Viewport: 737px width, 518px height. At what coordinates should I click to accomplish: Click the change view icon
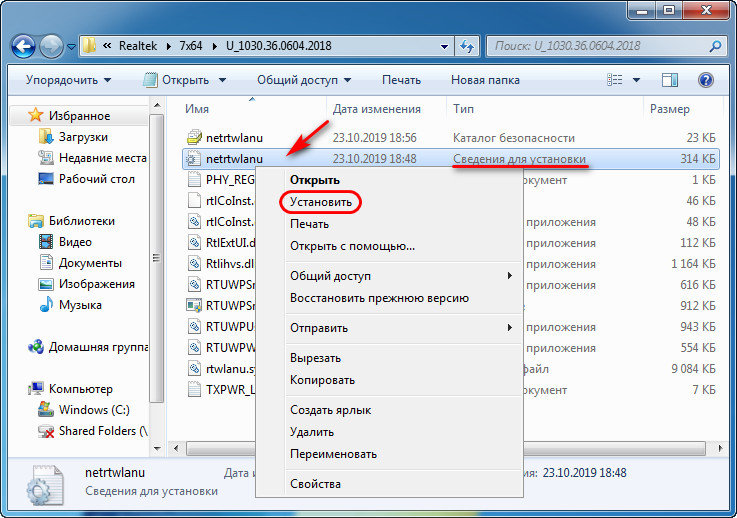[x=614, y=80]
